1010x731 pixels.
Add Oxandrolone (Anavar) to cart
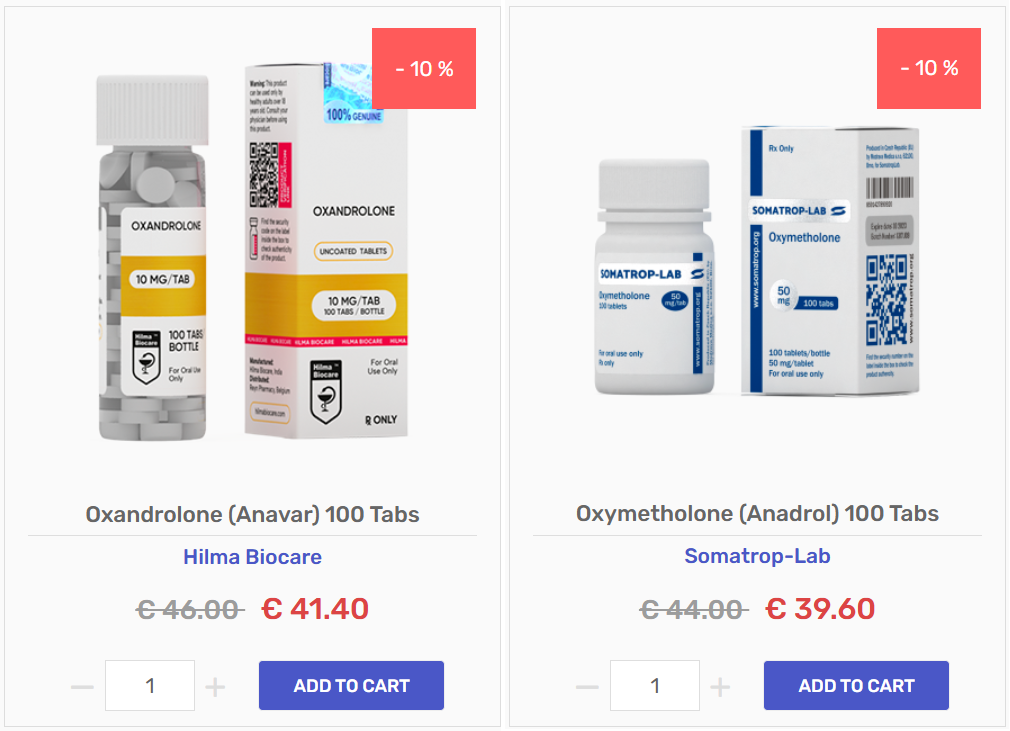click(x=351, y=685)
